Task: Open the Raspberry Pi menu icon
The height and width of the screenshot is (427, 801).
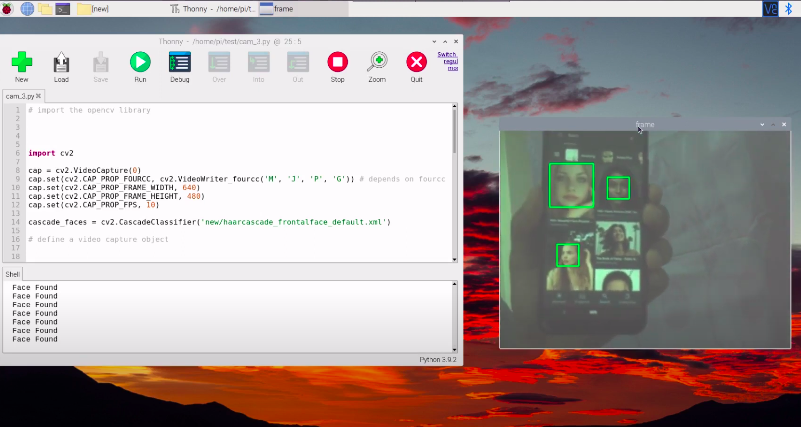Action: click(7, 8)
